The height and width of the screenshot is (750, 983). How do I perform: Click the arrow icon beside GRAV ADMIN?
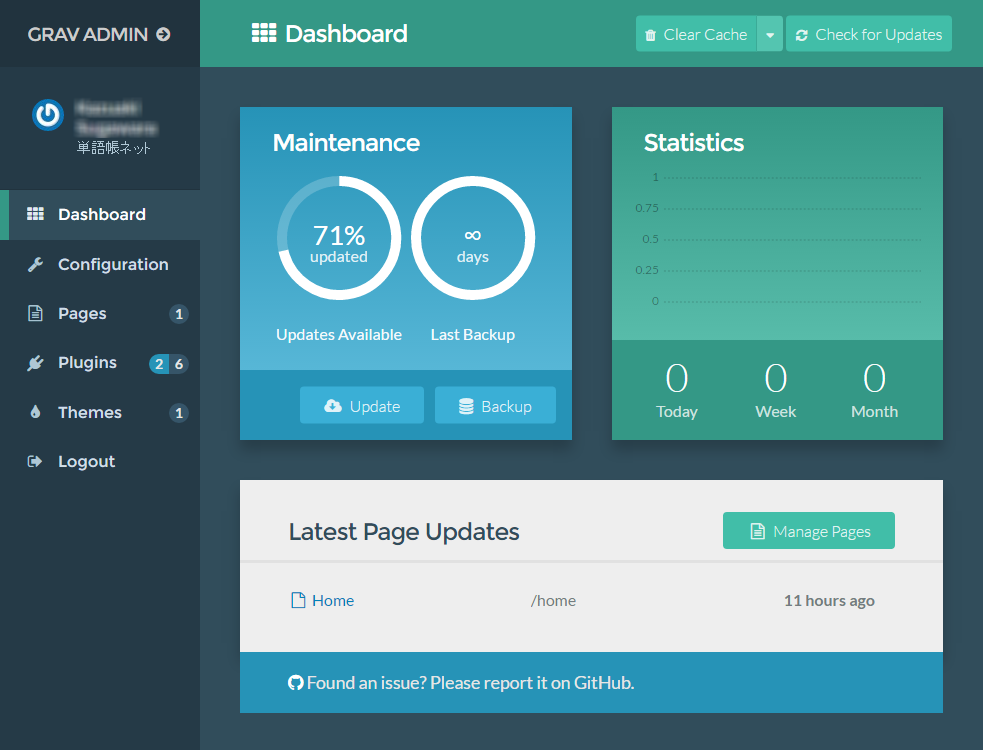[x=163, y=34]
